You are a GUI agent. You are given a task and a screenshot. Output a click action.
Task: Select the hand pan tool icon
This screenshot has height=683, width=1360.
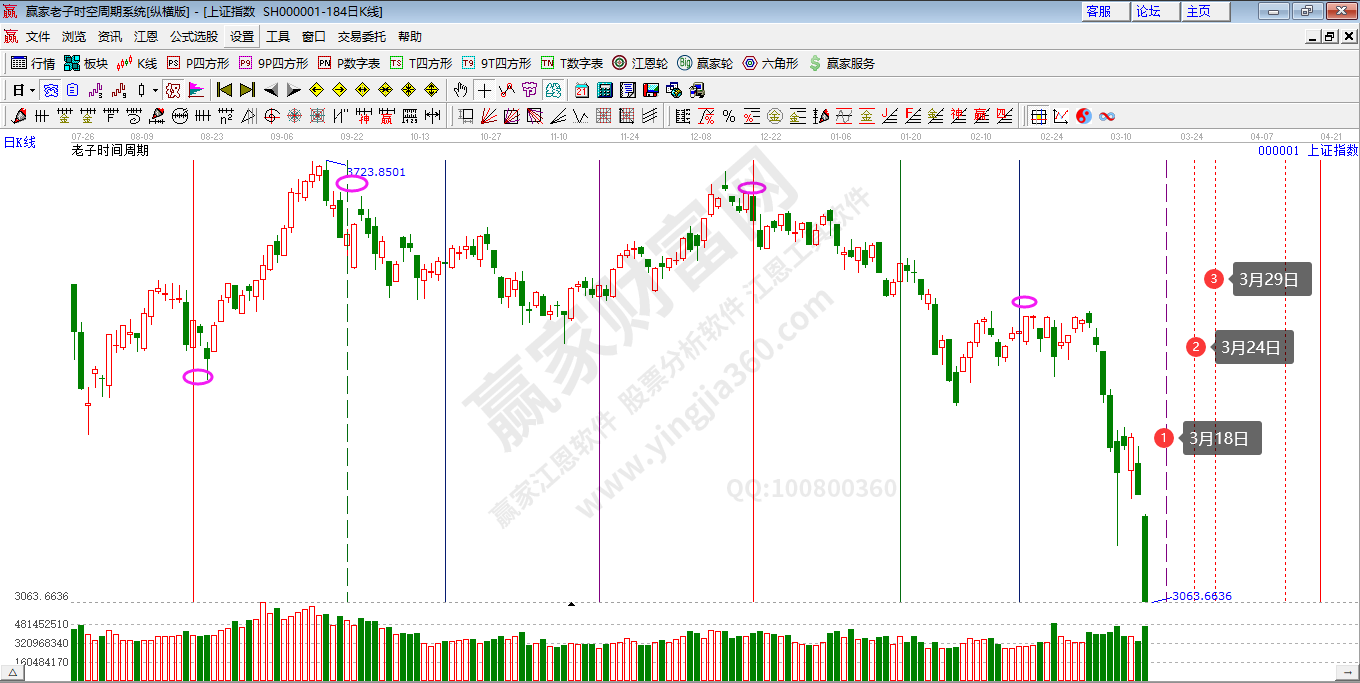[x=460, y=90]
